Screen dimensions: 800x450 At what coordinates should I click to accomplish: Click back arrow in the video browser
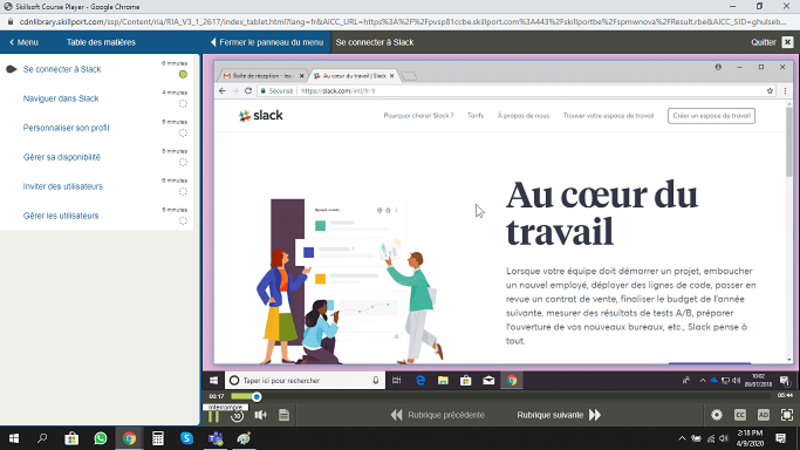coord(222,91)
